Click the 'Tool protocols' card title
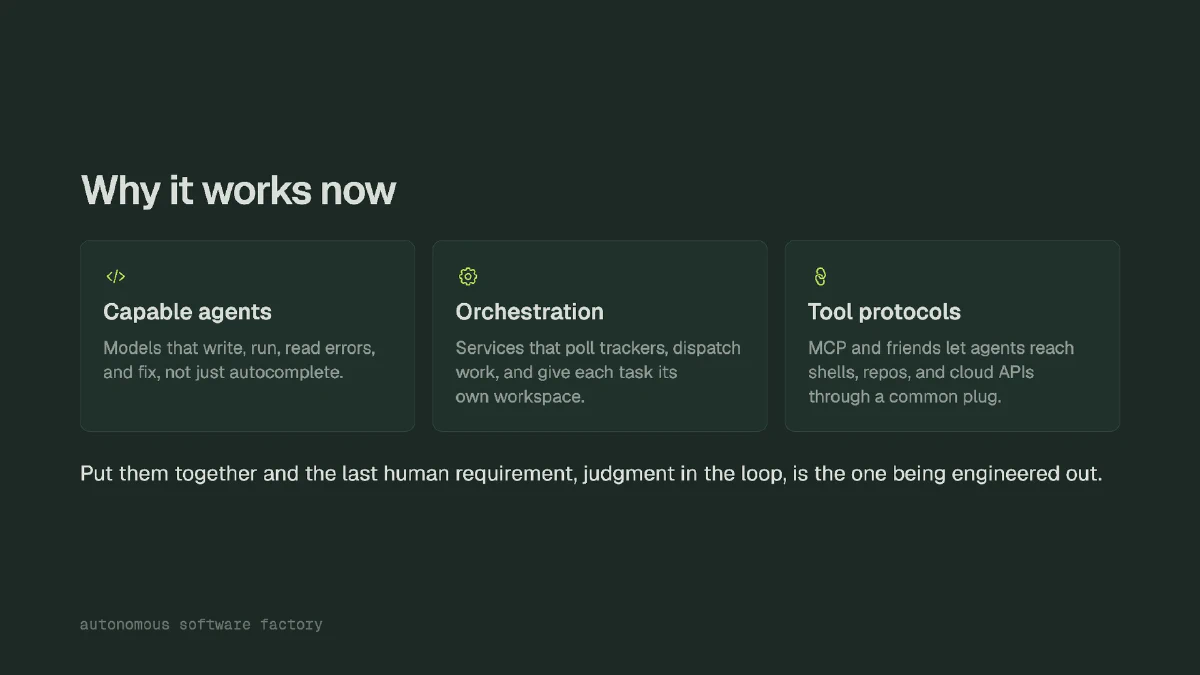Screen dimensions: 1200x675 pos(884,312)
